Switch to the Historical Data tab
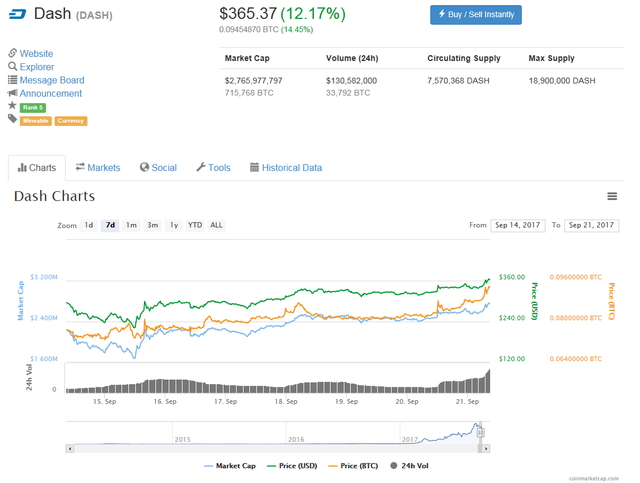 (286, 168)
